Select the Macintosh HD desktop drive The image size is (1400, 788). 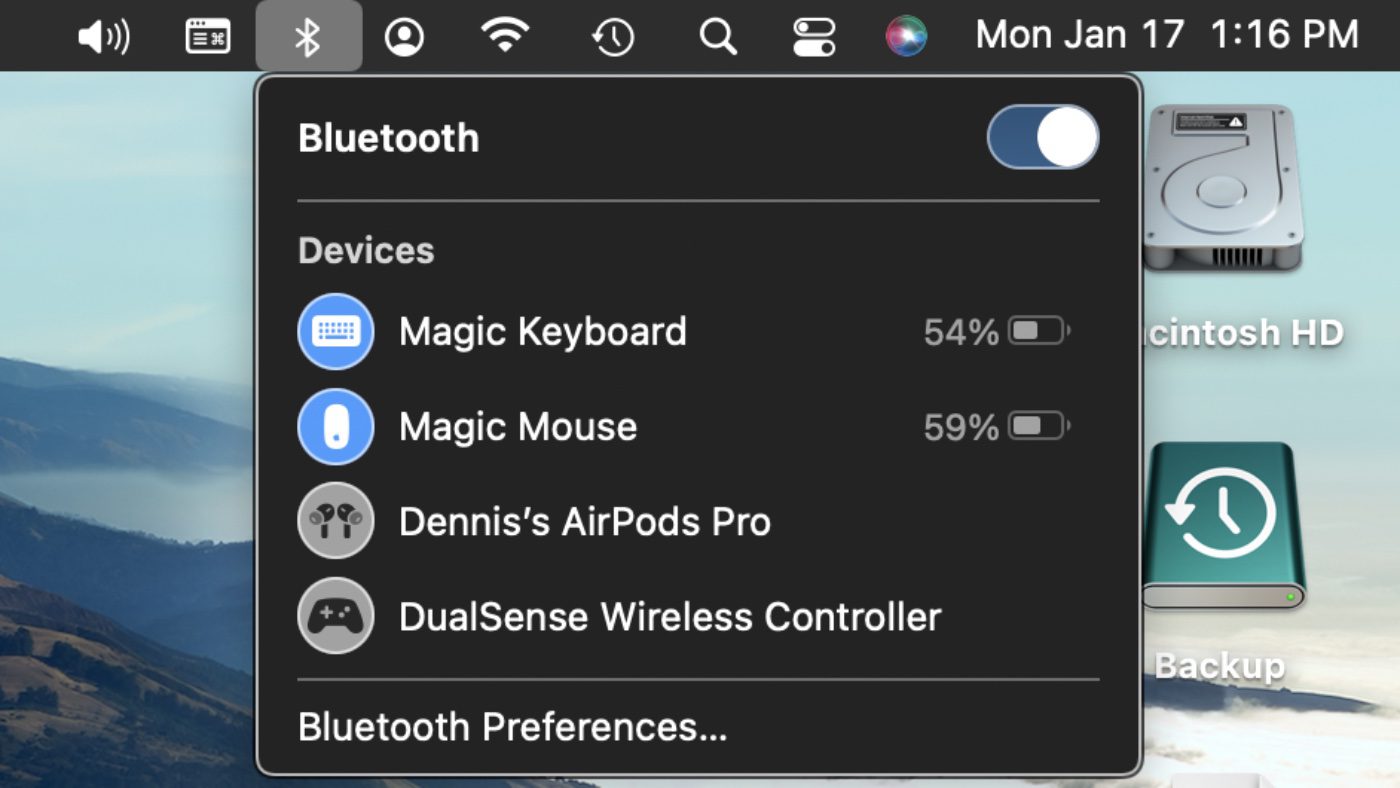[1221, 188]
